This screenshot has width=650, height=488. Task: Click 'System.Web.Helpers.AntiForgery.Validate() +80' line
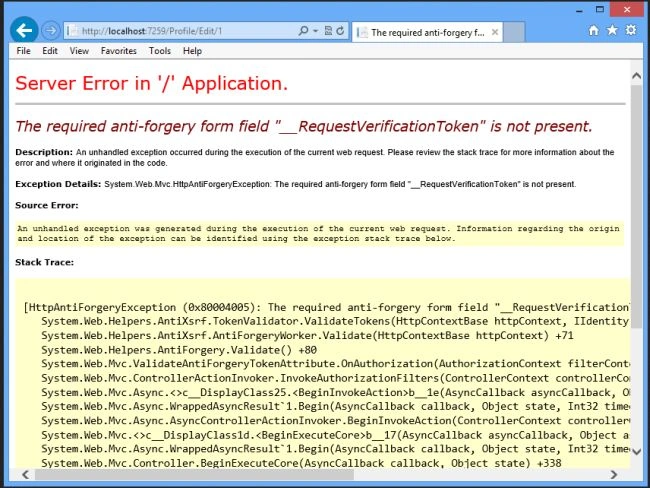pyautogui.click(x=179, y=350)
